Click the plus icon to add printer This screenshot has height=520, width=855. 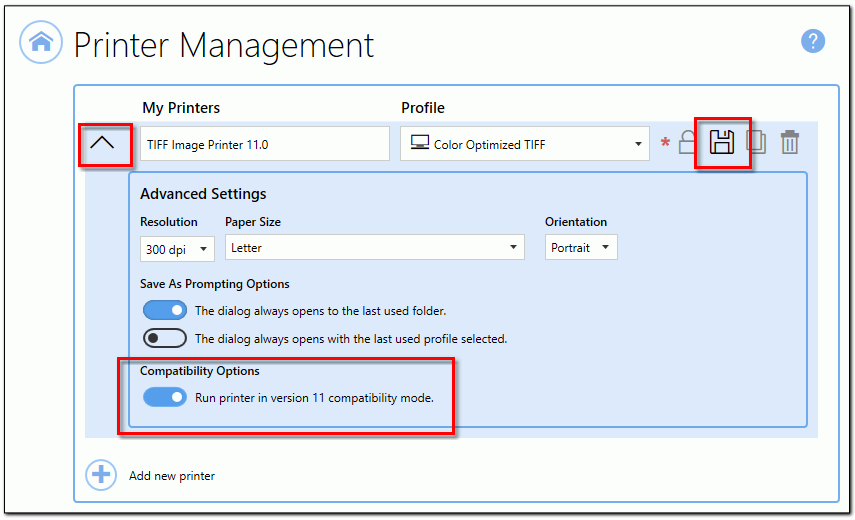101,475
